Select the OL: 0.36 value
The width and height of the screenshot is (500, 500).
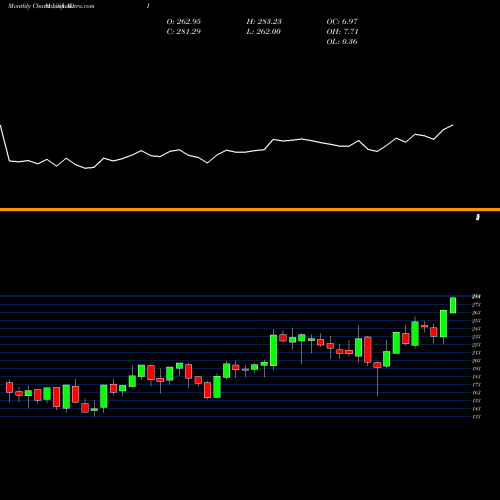(342, 42)
